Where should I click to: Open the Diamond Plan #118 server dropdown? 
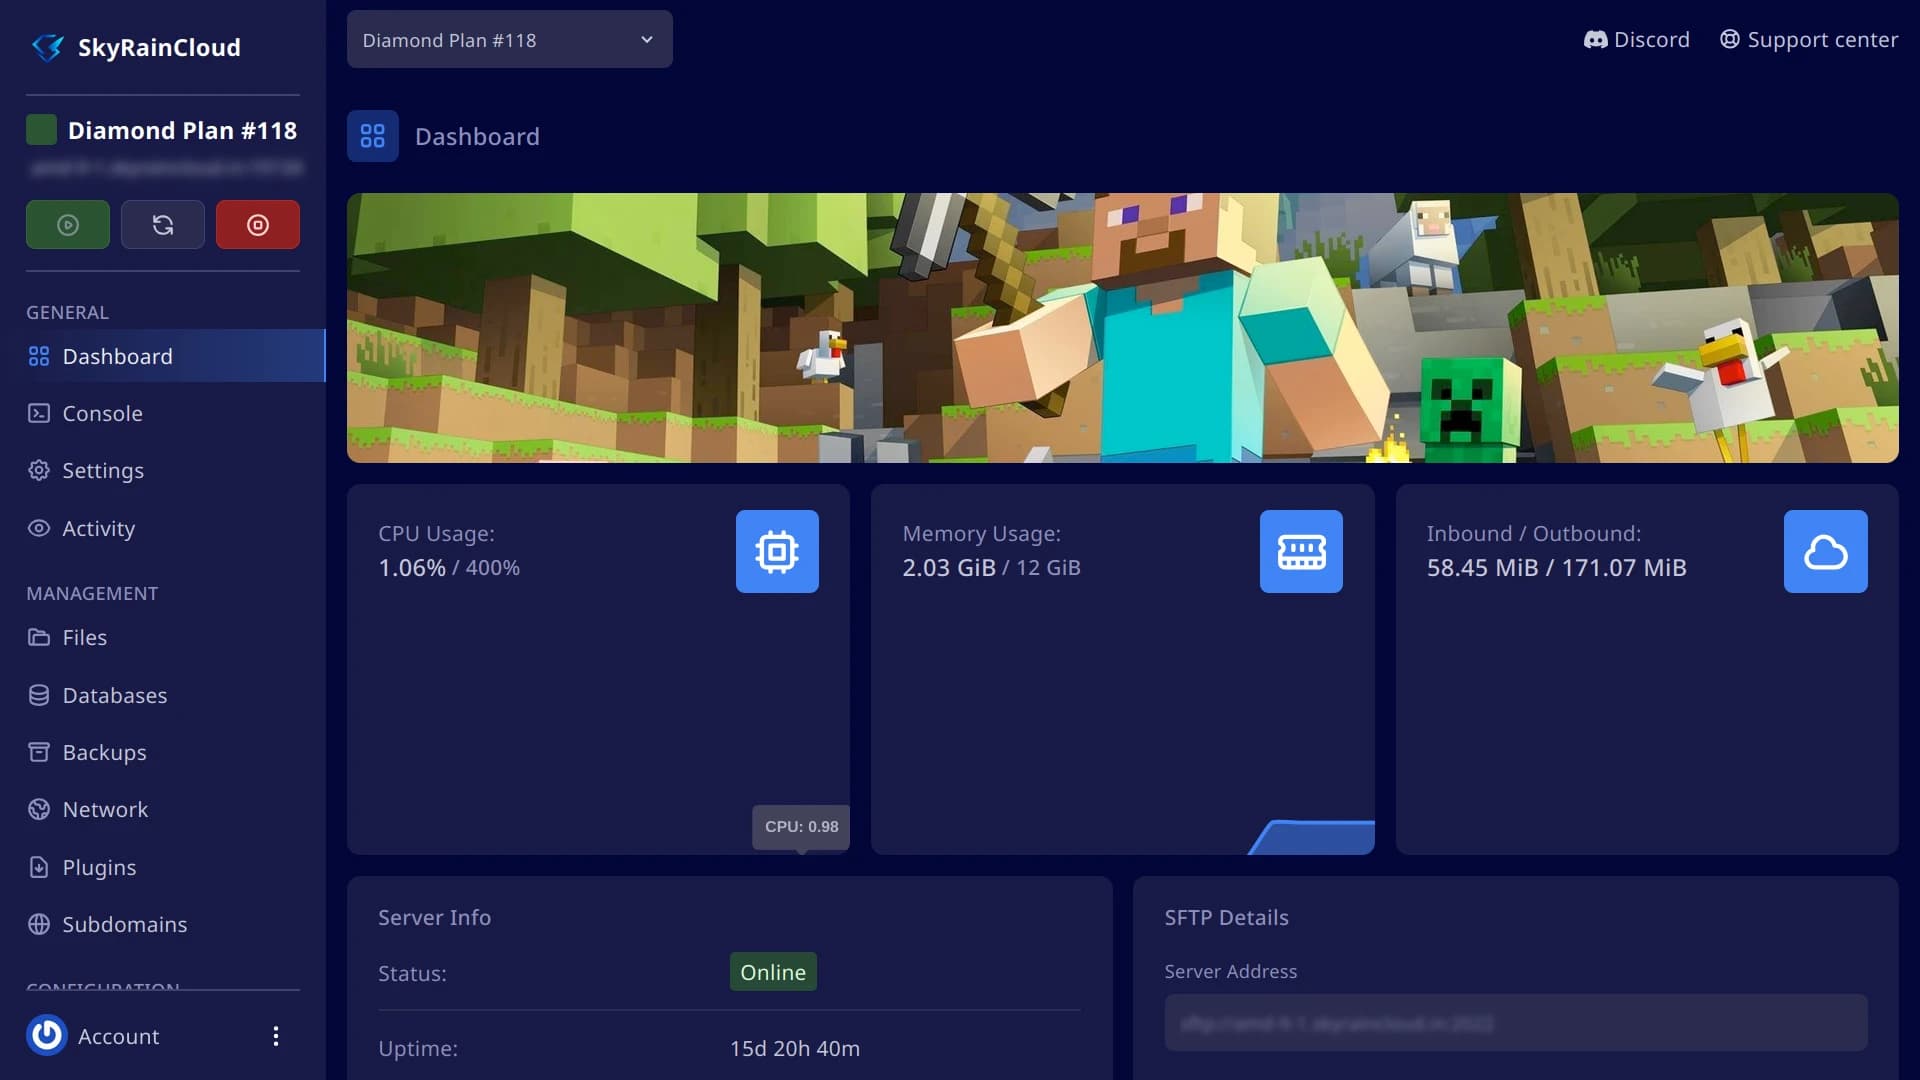(510, 39)
